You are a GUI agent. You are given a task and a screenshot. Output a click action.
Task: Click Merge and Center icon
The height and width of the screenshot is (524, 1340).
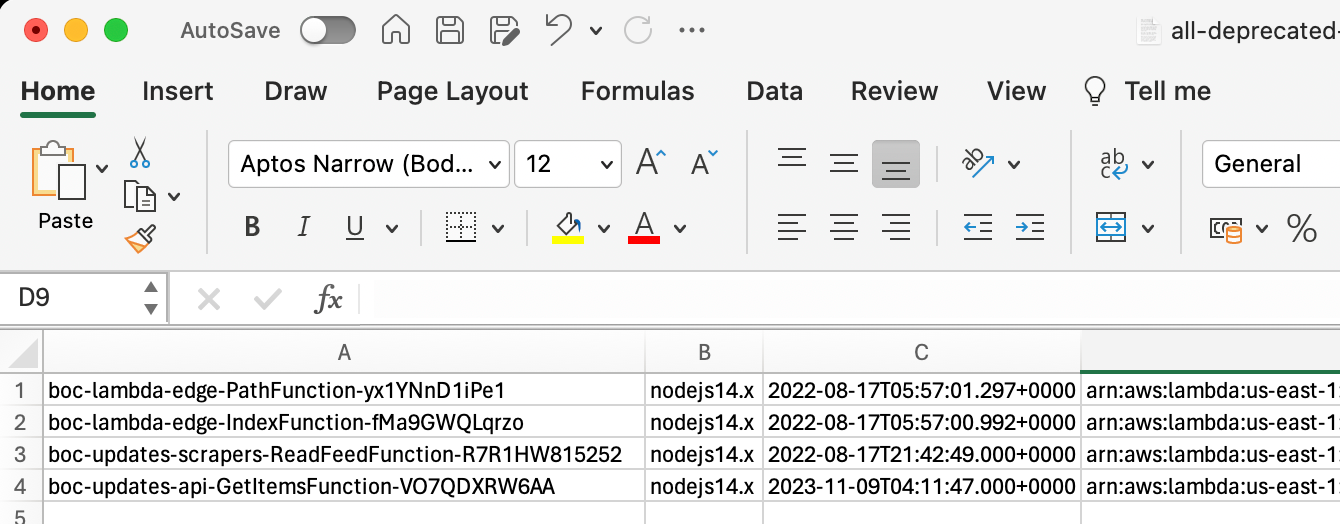point(1112,228)
